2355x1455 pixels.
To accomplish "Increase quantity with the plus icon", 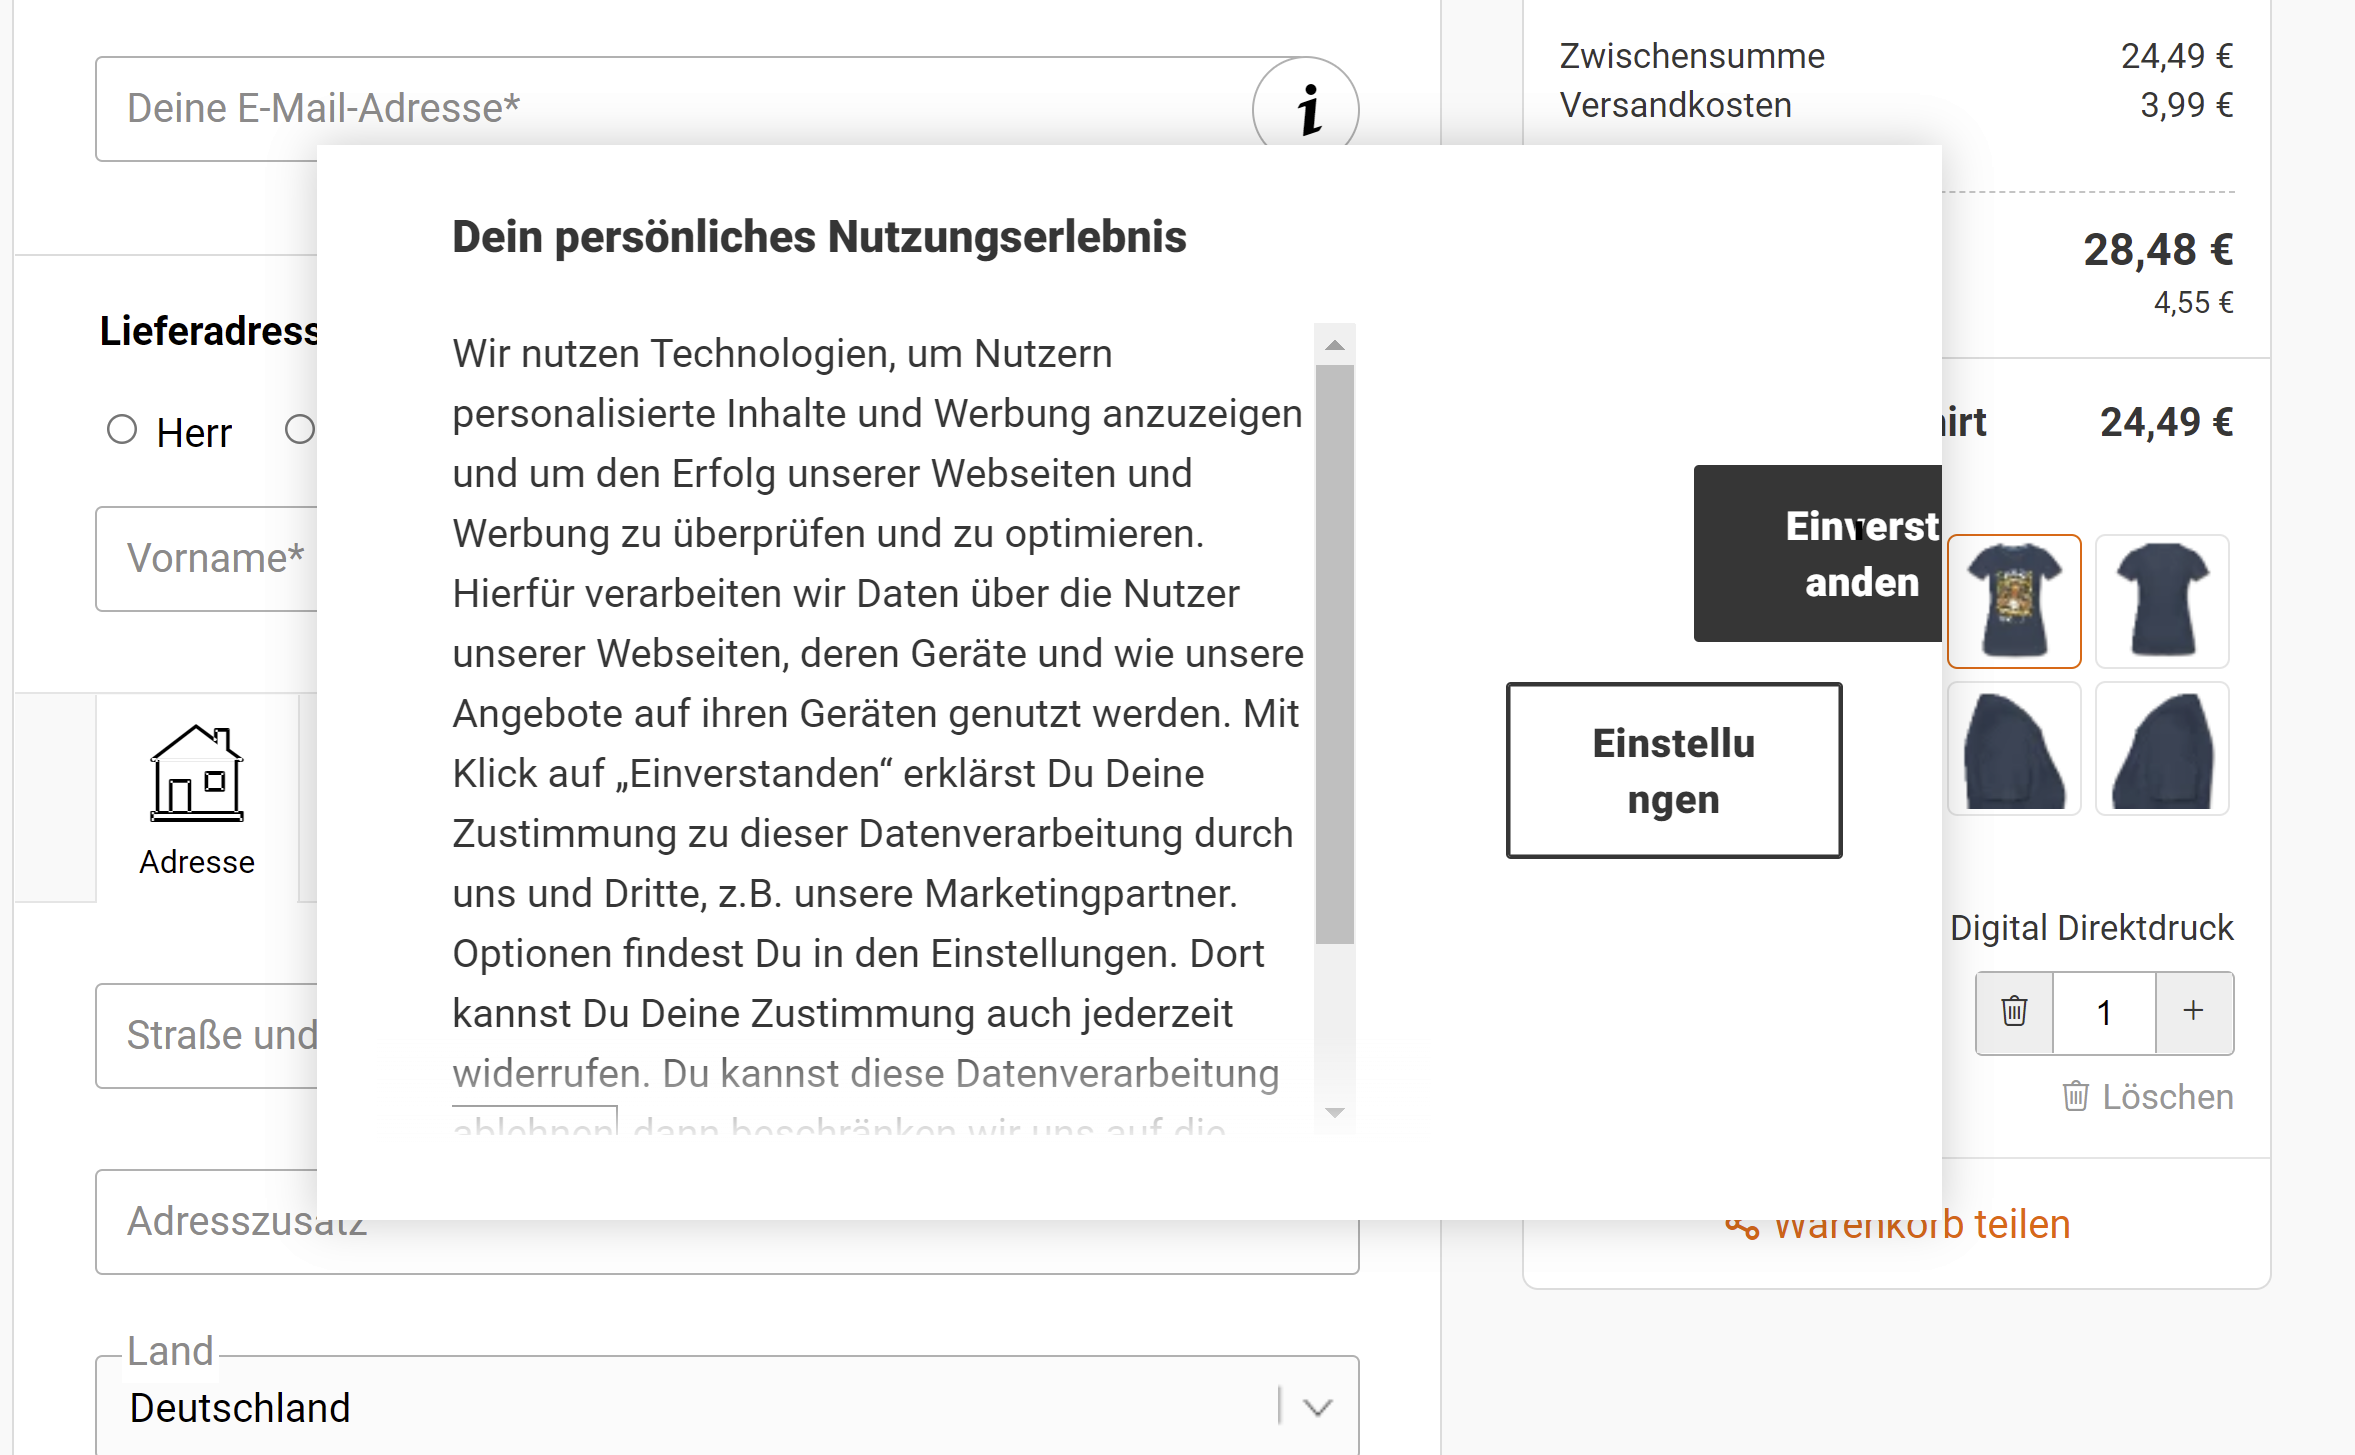I will point(2193,1012).
